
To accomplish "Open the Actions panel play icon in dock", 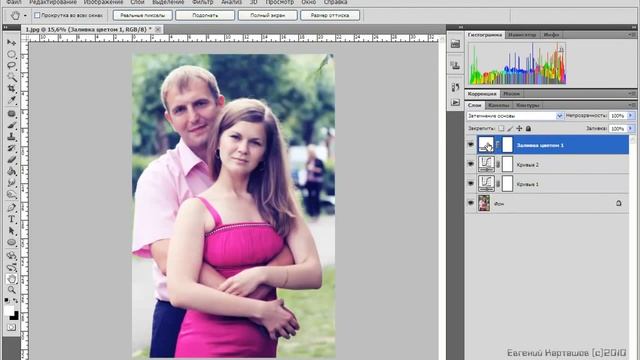I will pos(456,102).
